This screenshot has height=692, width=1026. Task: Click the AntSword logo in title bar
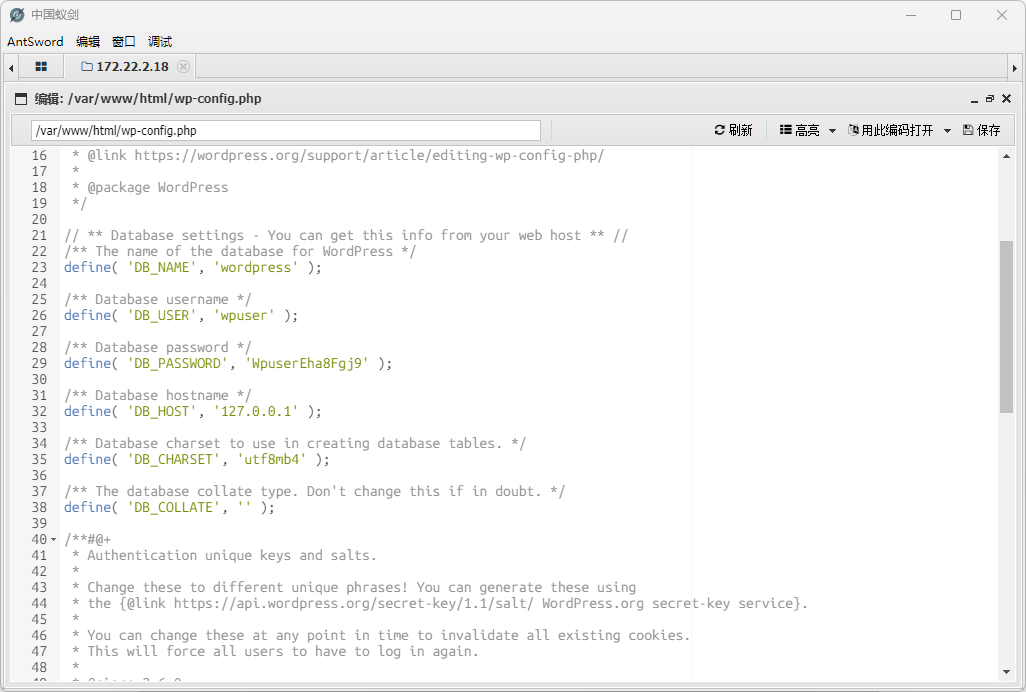pyautogui.click(x=16, y=15)
